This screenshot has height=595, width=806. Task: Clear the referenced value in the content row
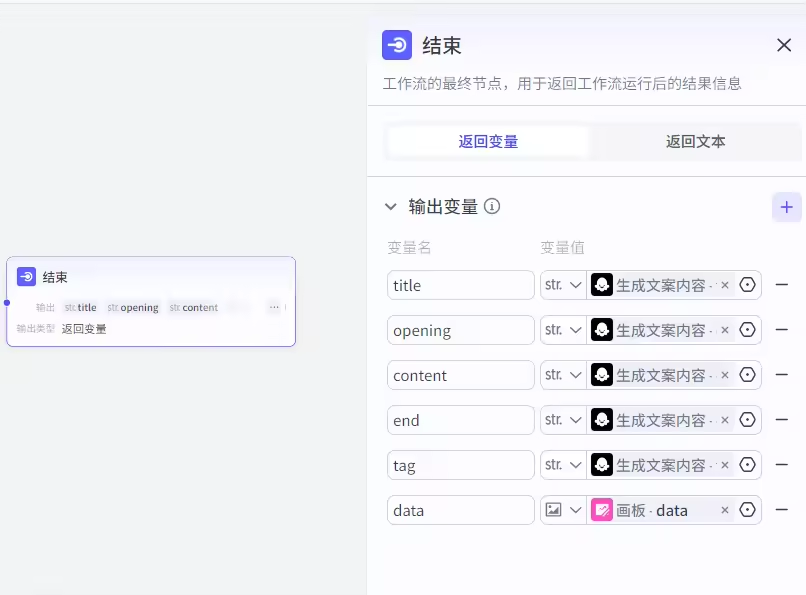(725, 375)
